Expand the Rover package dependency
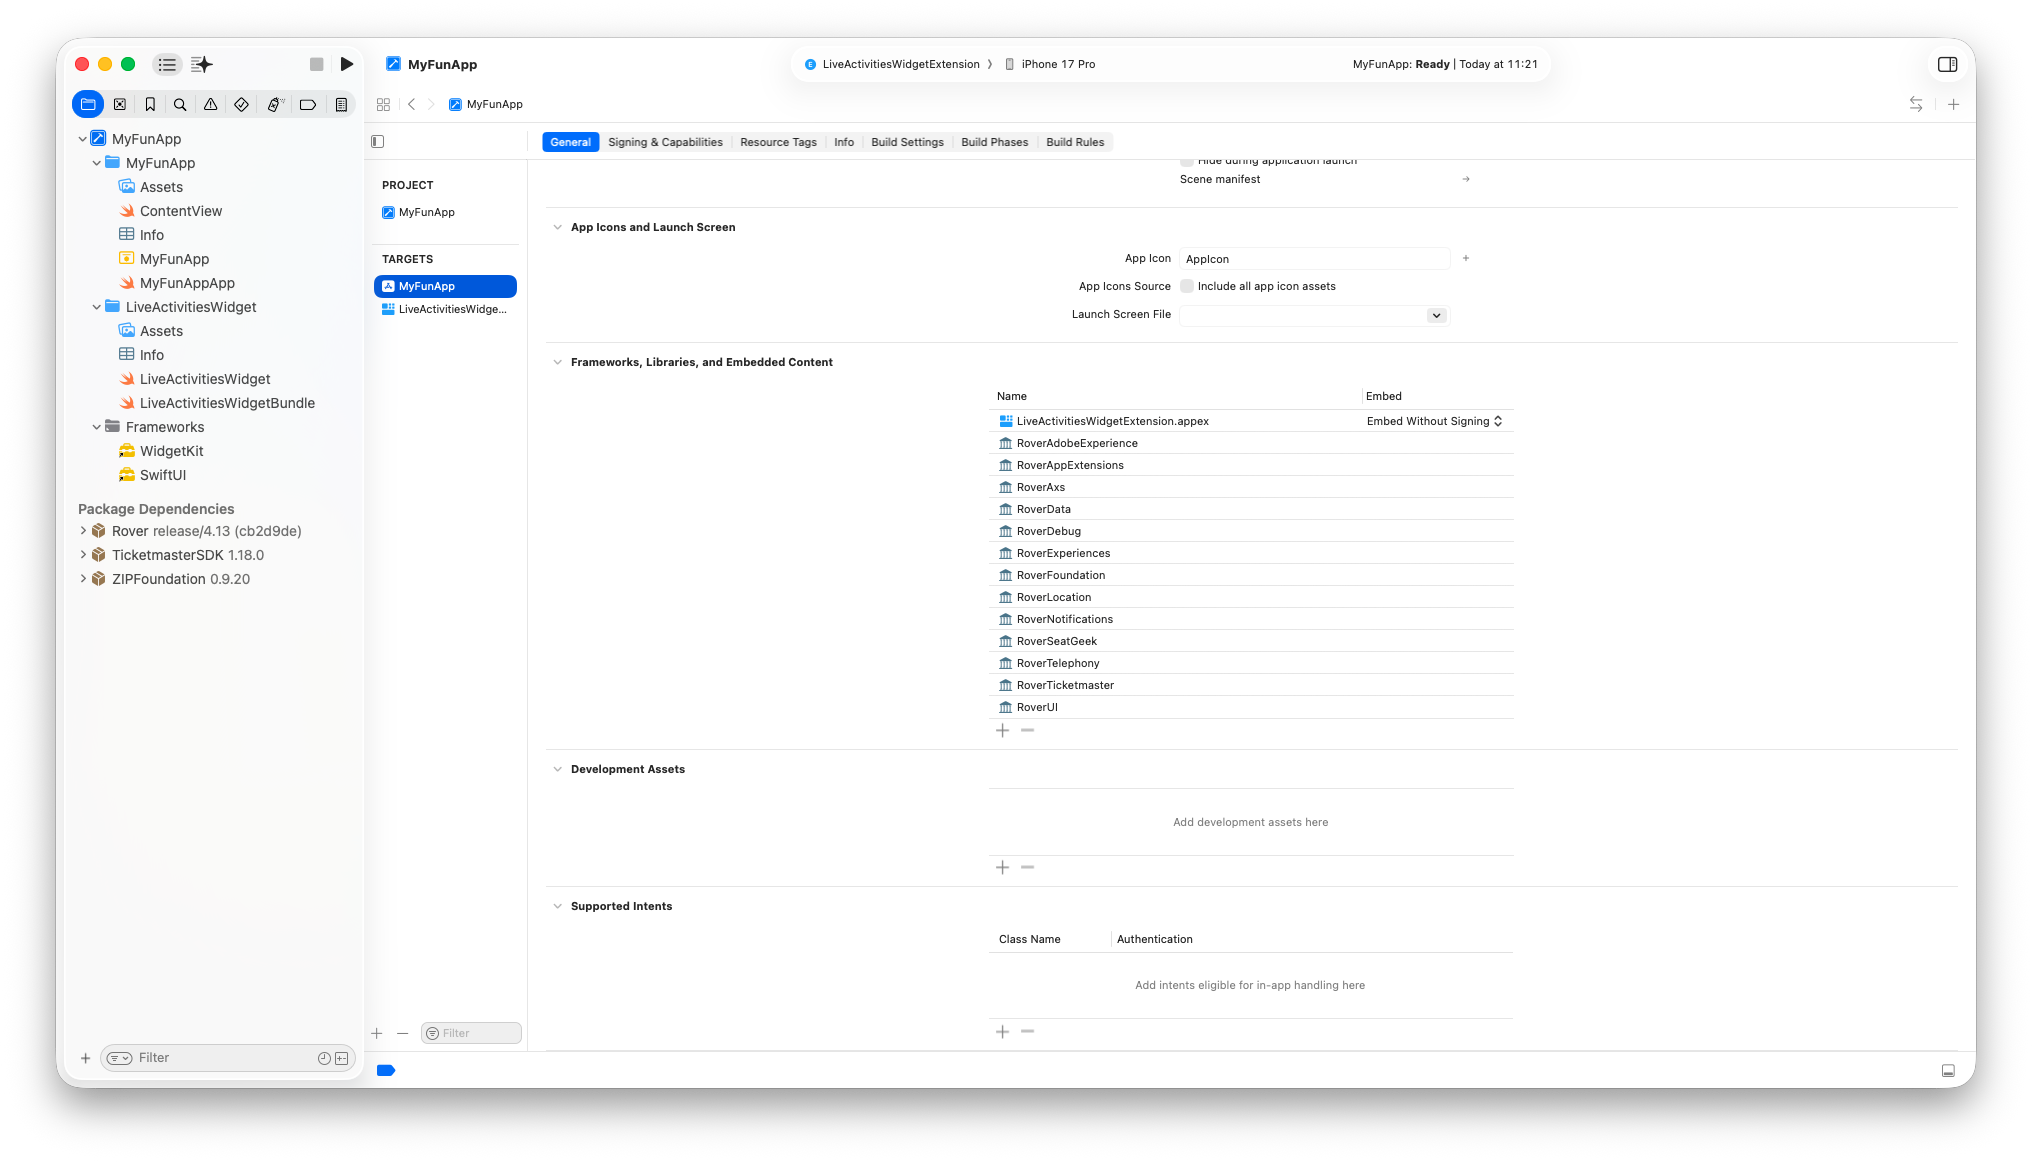This screenshot has width=2032, height=1162. tap(83, 531)
